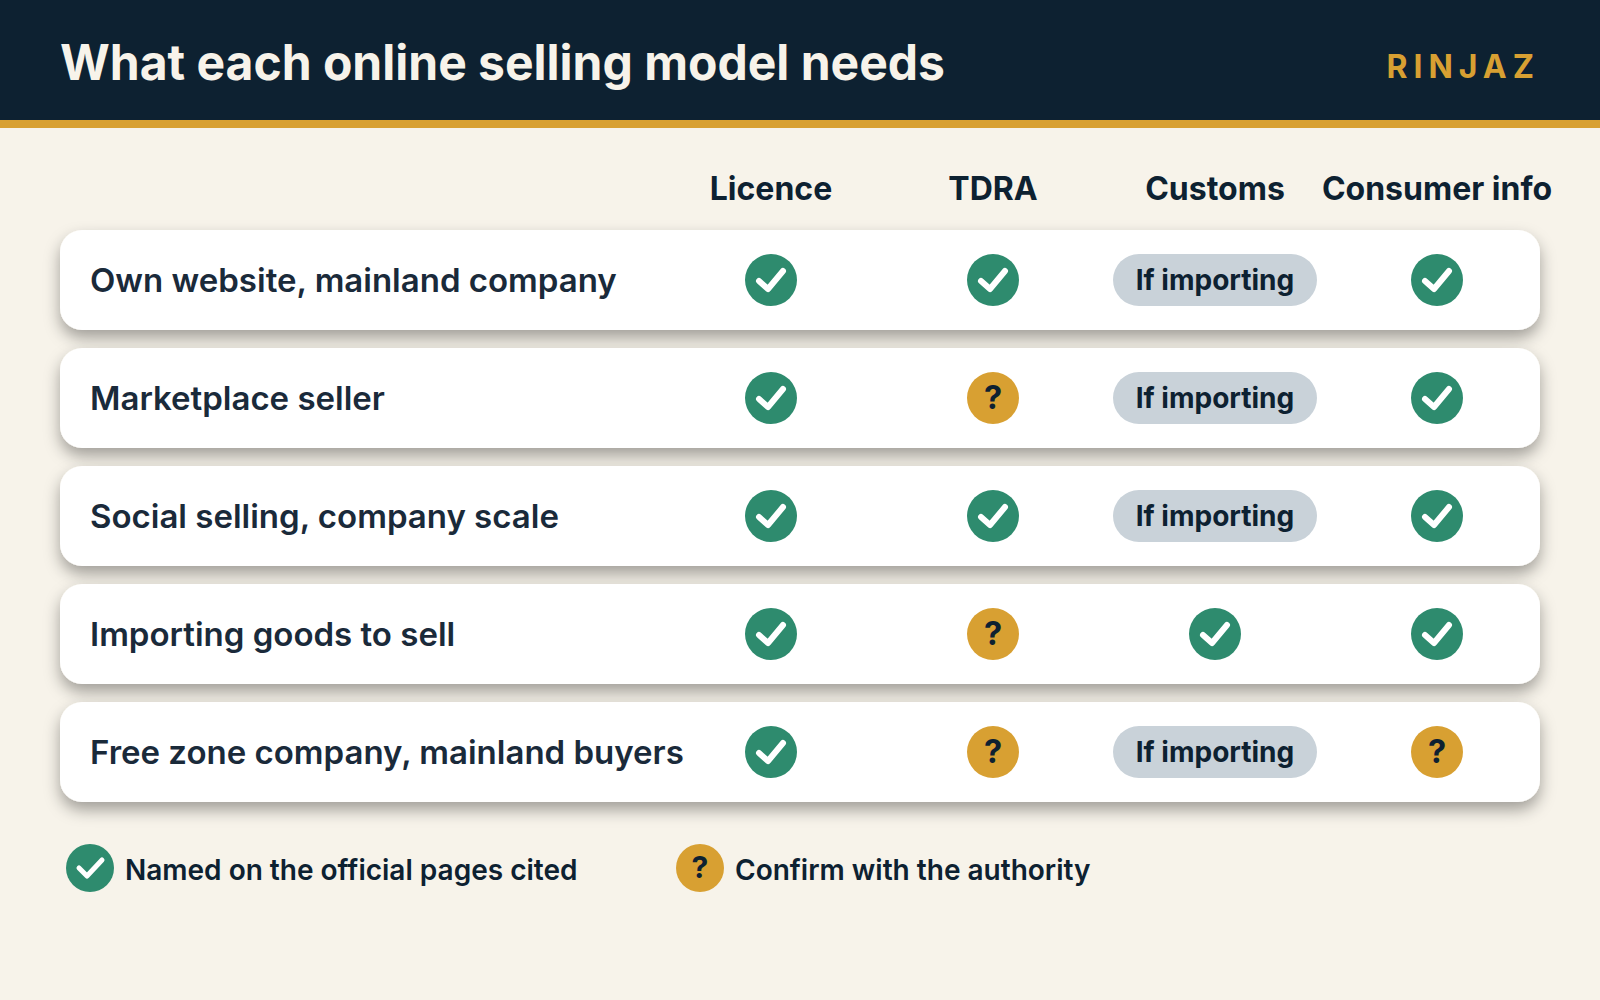1600x1000 pixels.
Task: Click 'Social selling, company scale' label
Action: point(325,517)
